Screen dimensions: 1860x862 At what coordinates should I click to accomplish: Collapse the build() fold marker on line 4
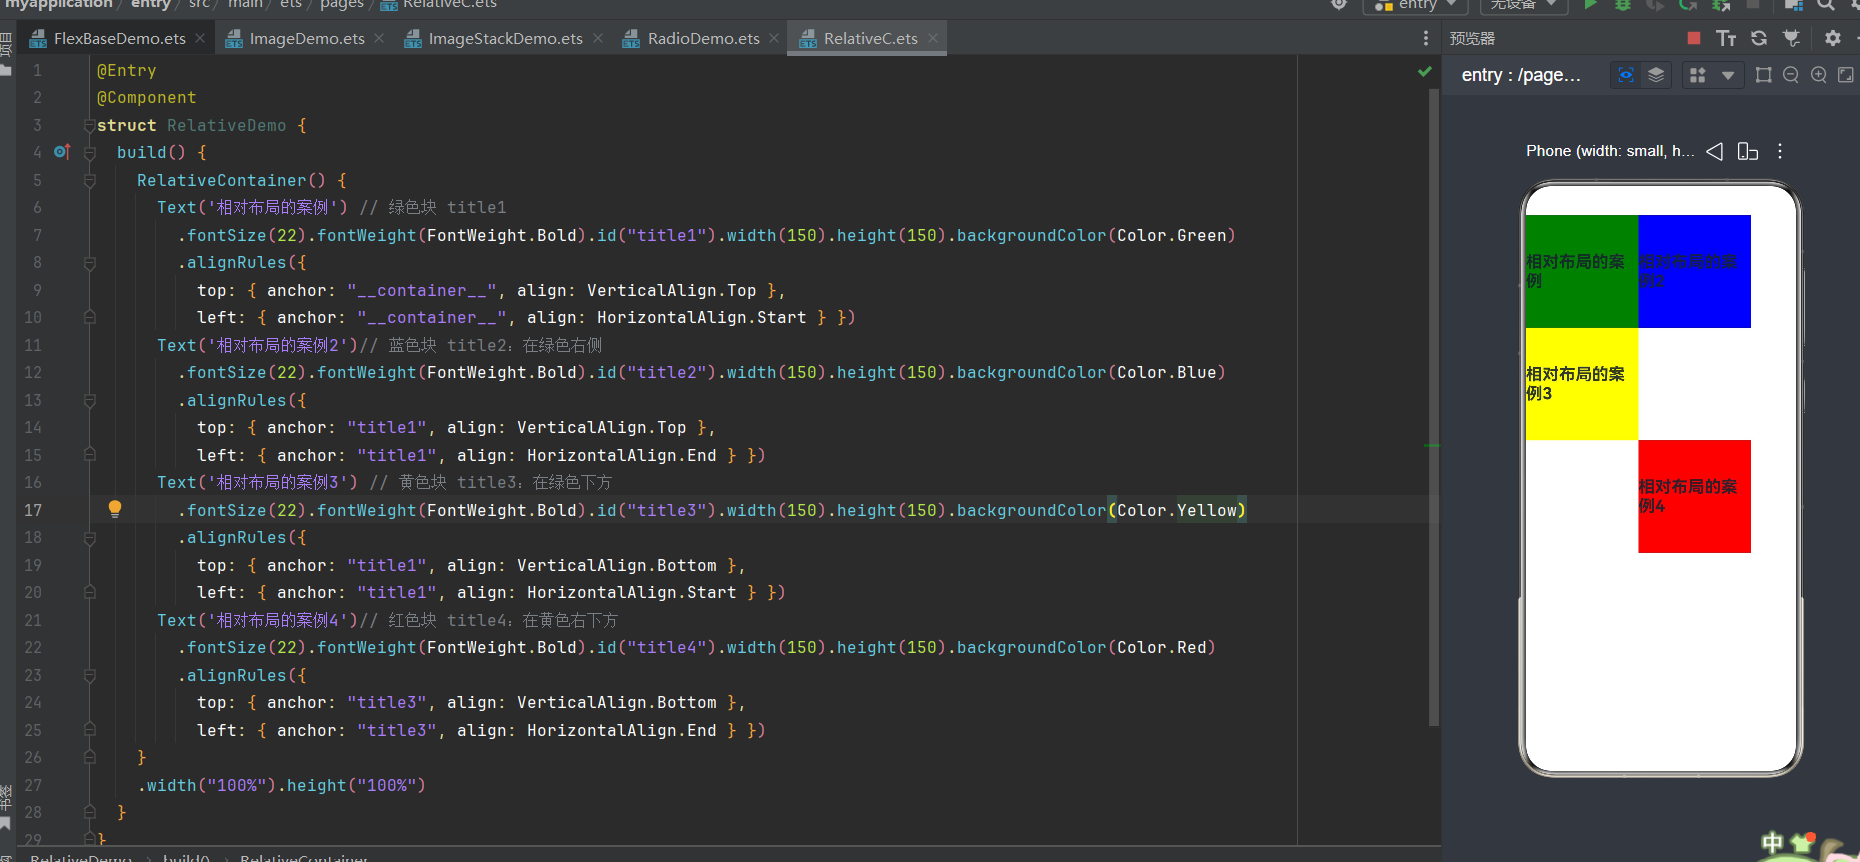tap(90, 153)
